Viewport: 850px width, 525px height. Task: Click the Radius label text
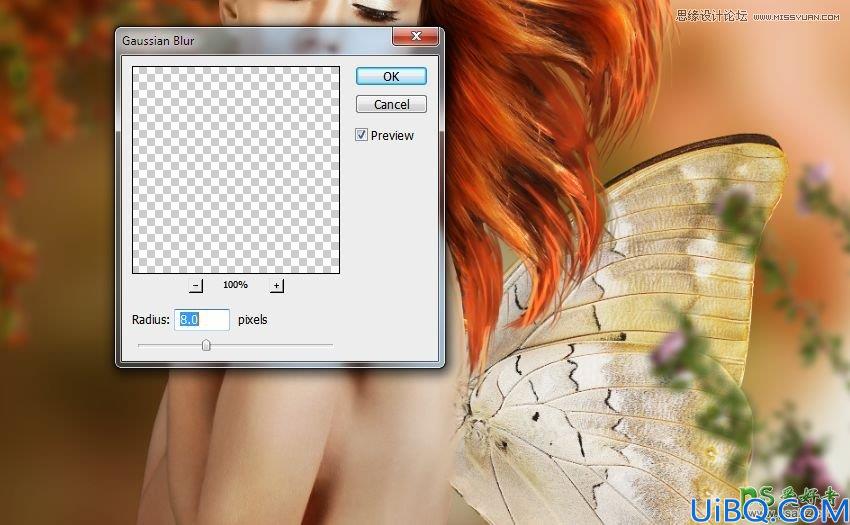151,319
